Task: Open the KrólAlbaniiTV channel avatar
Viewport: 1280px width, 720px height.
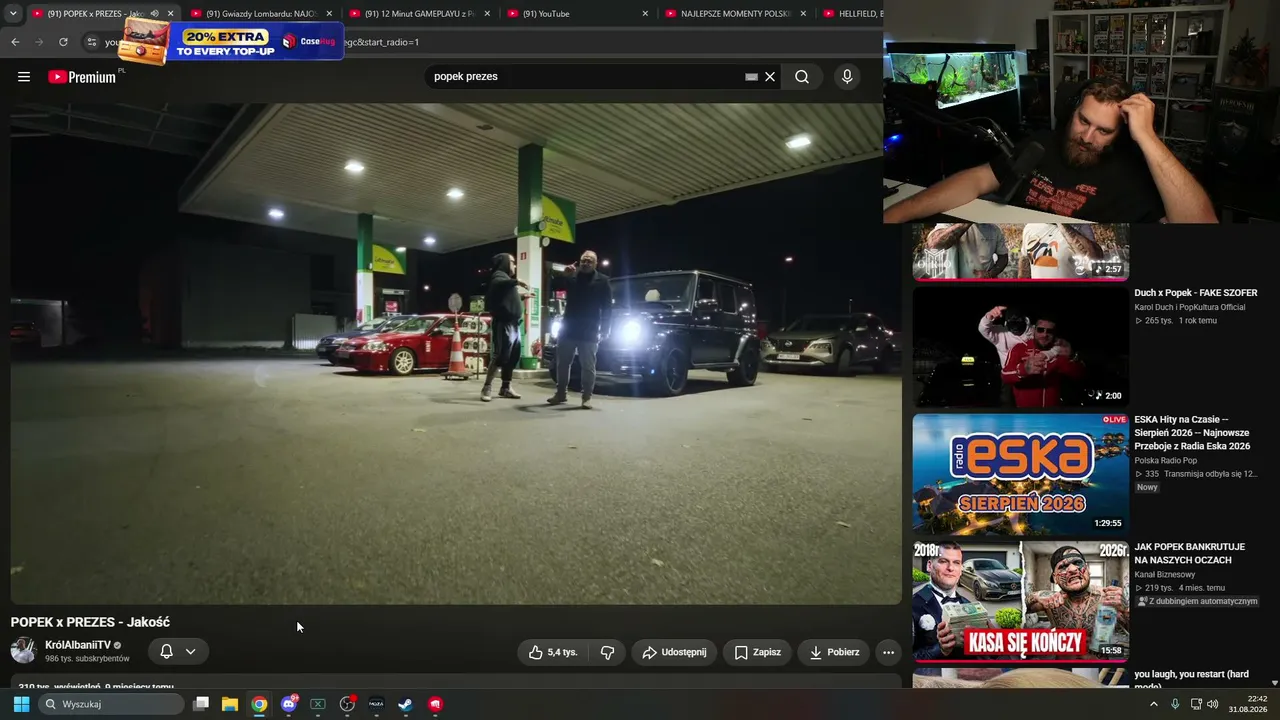Action: pyautogui.click(x=23, y=651)
